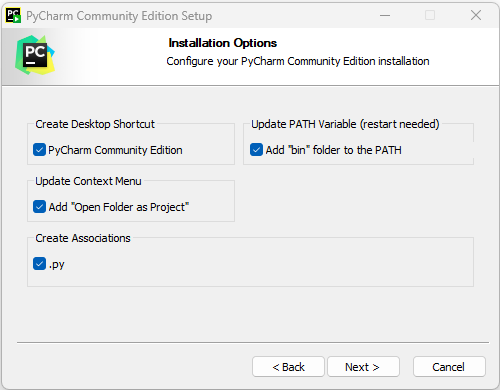Image resolution: width=500 pixels, height=390 pixels.
Task: Click the Create Associations group label
Action: [83, 238]
